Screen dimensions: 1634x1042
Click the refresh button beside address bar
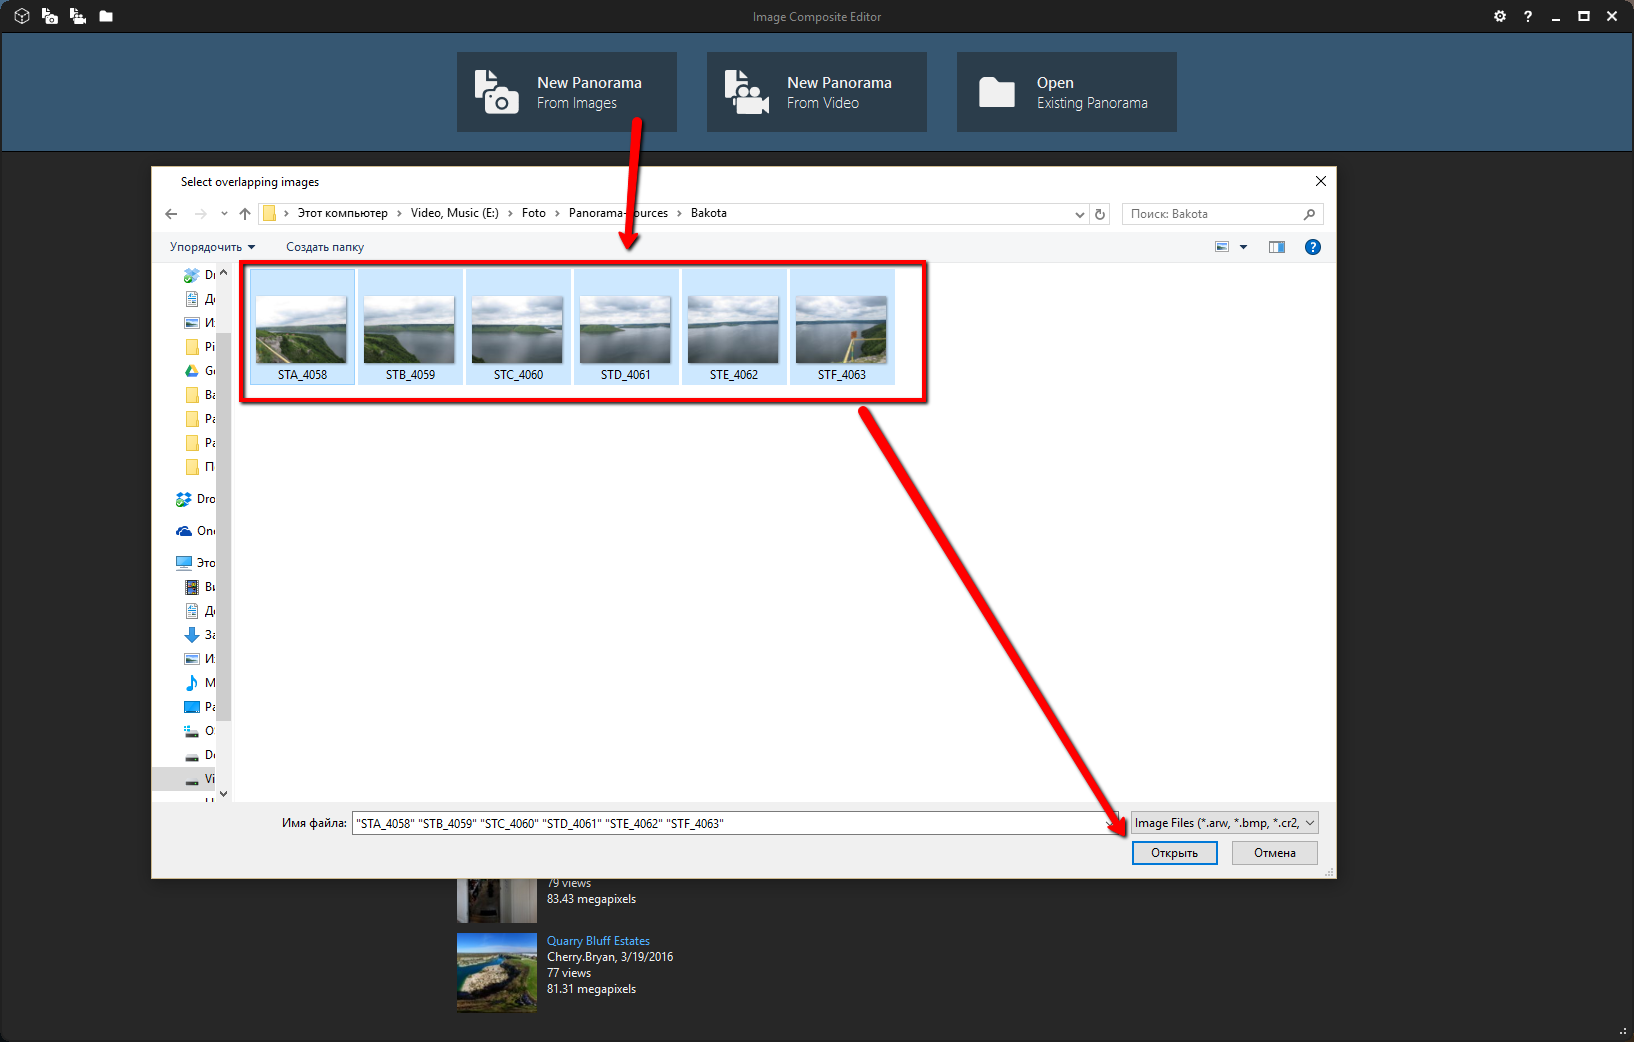click(x=1100, y=214)
